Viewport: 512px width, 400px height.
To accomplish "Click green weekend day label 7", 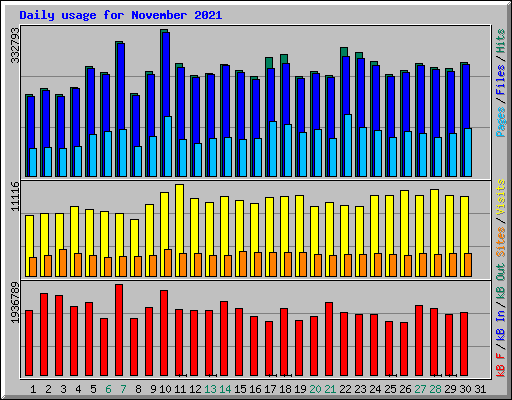I will [123, 389].
